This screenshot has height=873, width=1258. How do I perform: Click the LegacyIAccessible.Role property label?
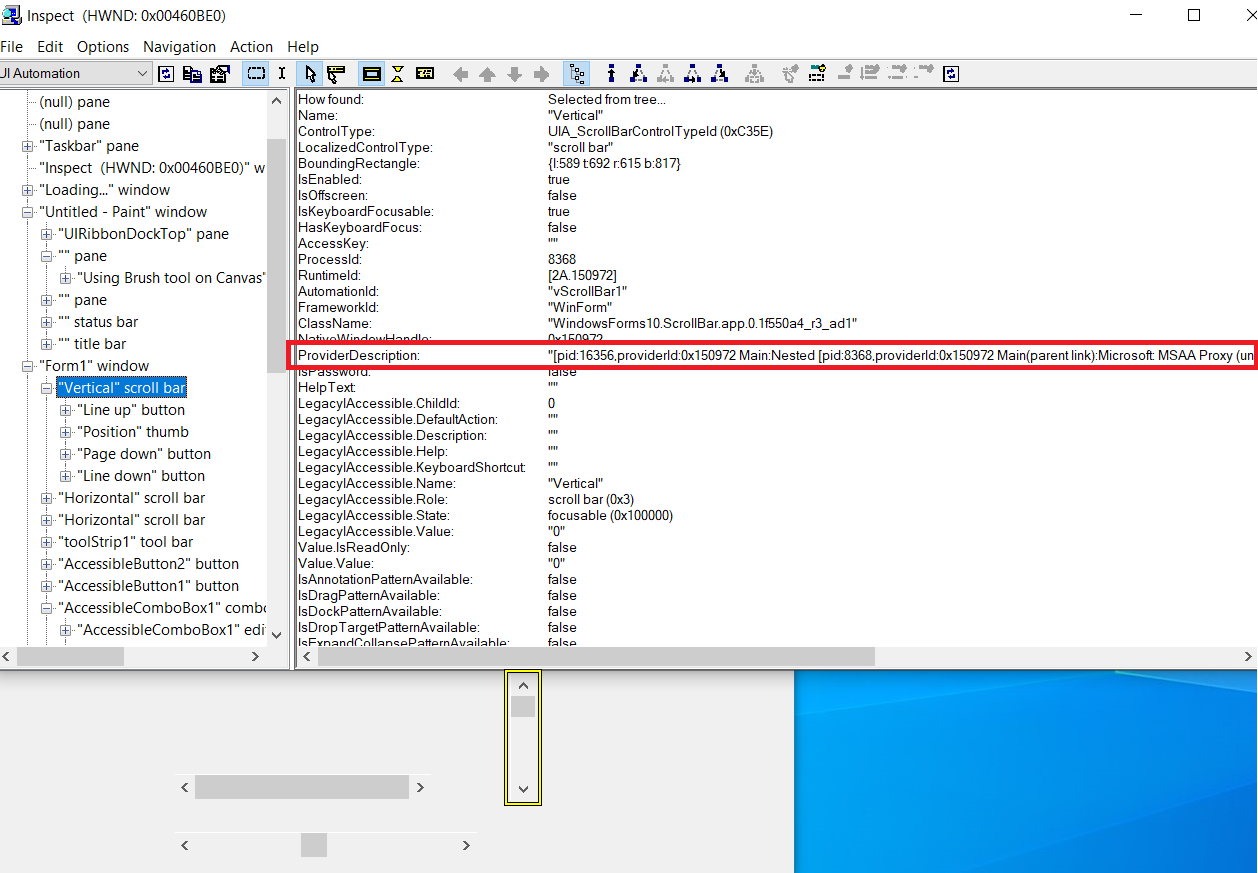click(372, 499)
